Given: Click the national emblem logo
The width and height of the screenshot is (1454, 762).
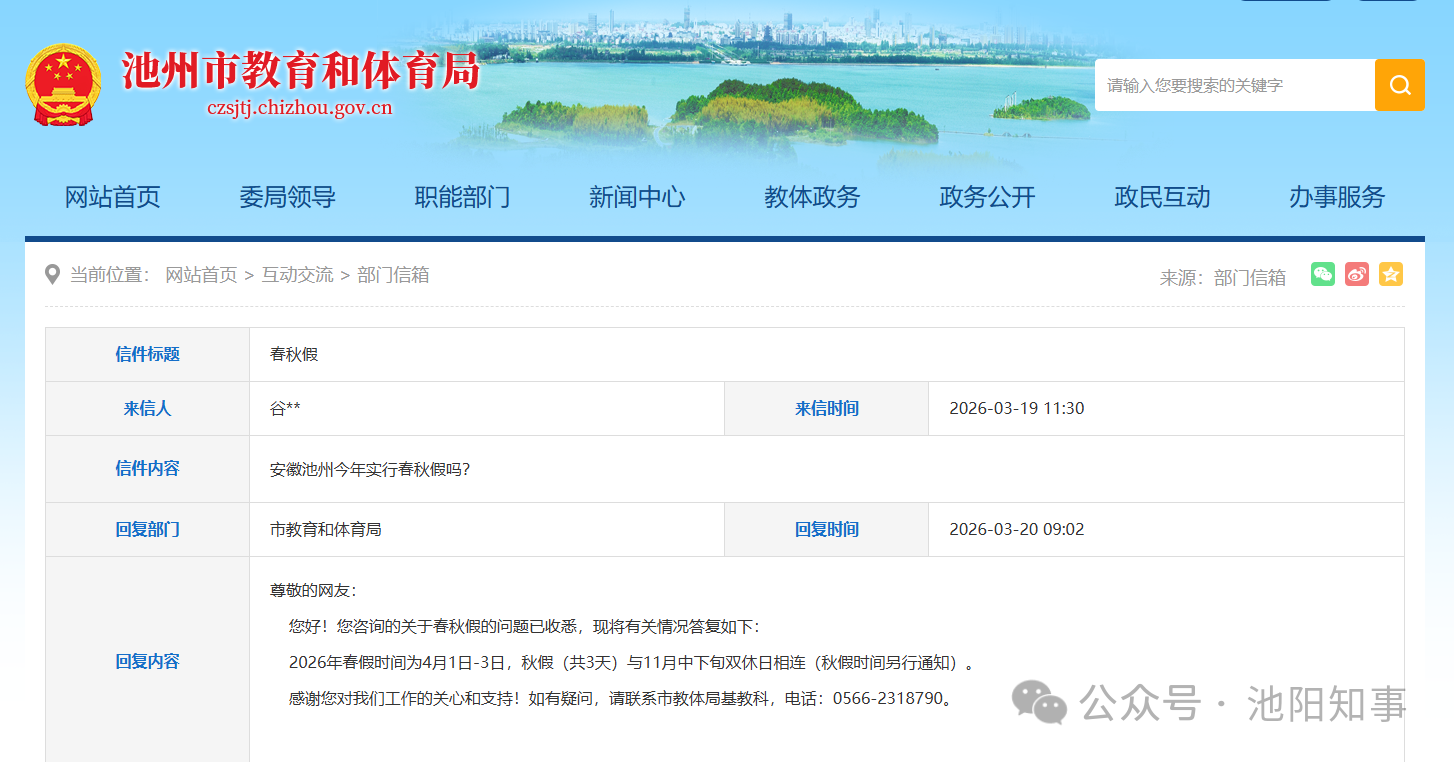Looking at the screenshot, I should (63, 85).
